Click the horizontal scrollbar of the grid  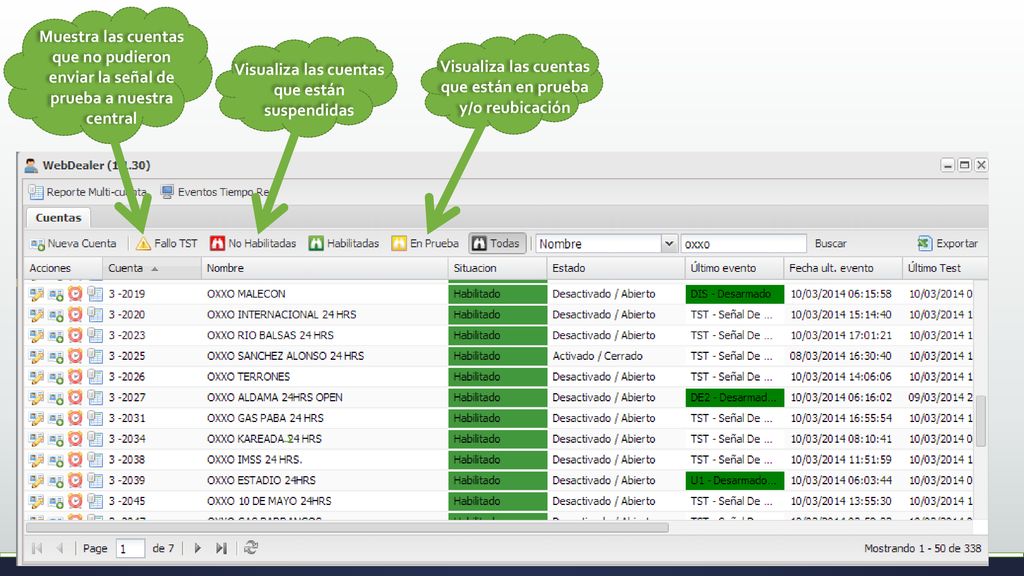click(x=347, y=527)
